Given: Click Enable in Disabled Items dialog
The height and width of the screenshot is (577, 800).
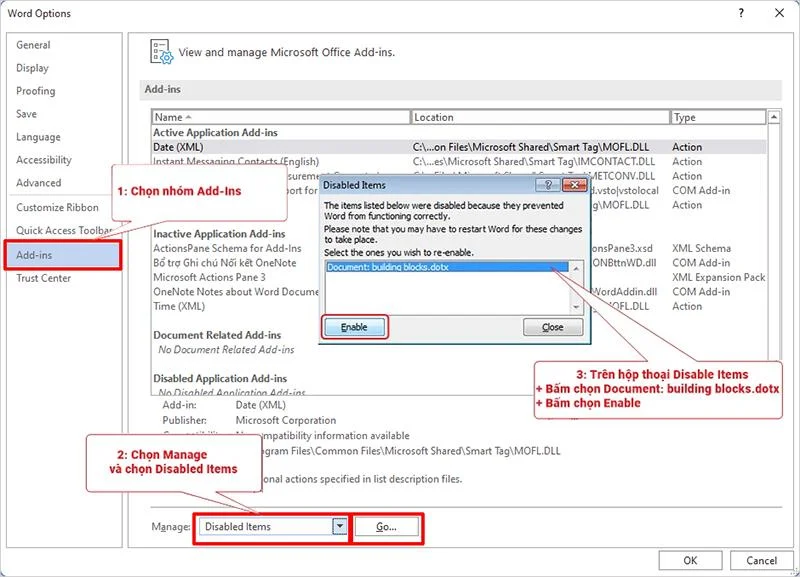Looking at the screenshot, I should [354, 327].
